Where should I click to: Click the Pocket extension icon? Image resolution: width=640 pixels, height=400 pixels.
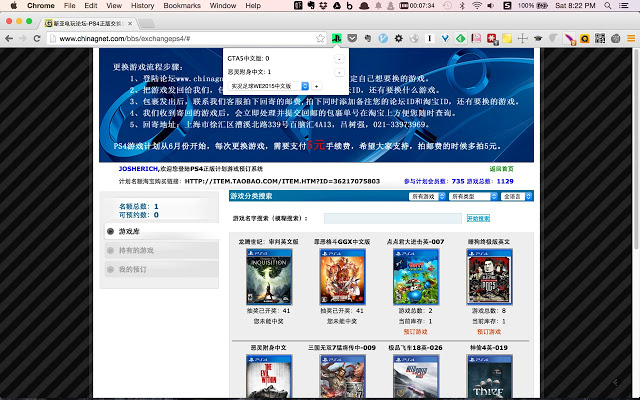point(352,38)
